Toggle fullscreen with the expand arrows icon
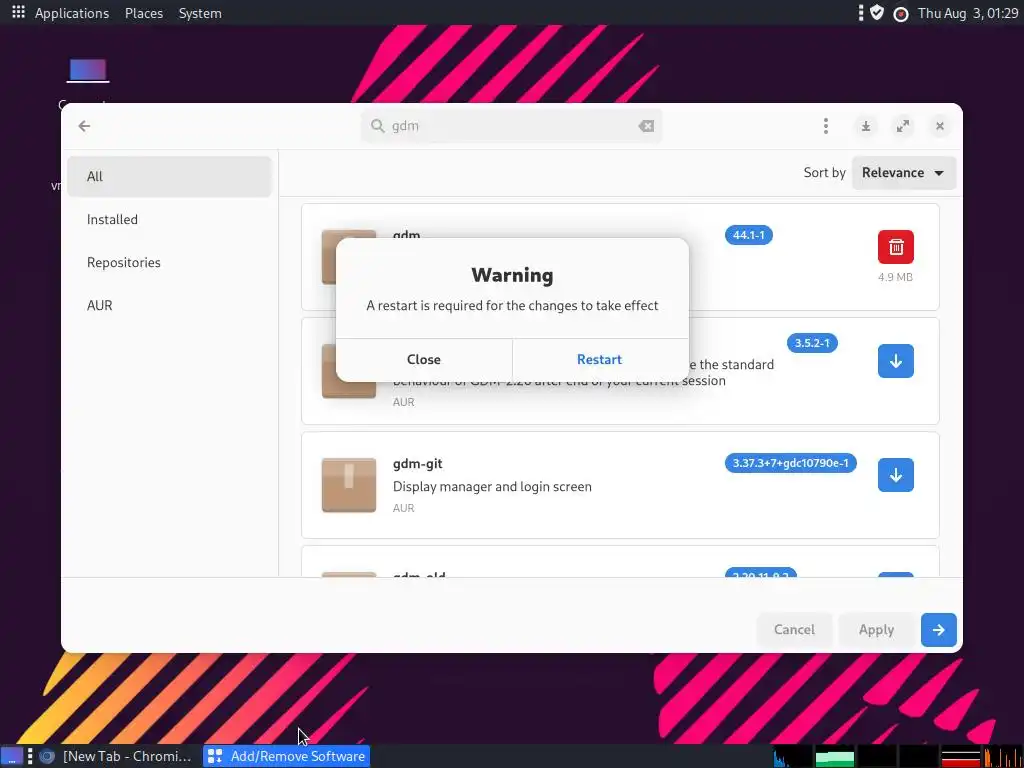 (x=903, y=126)
